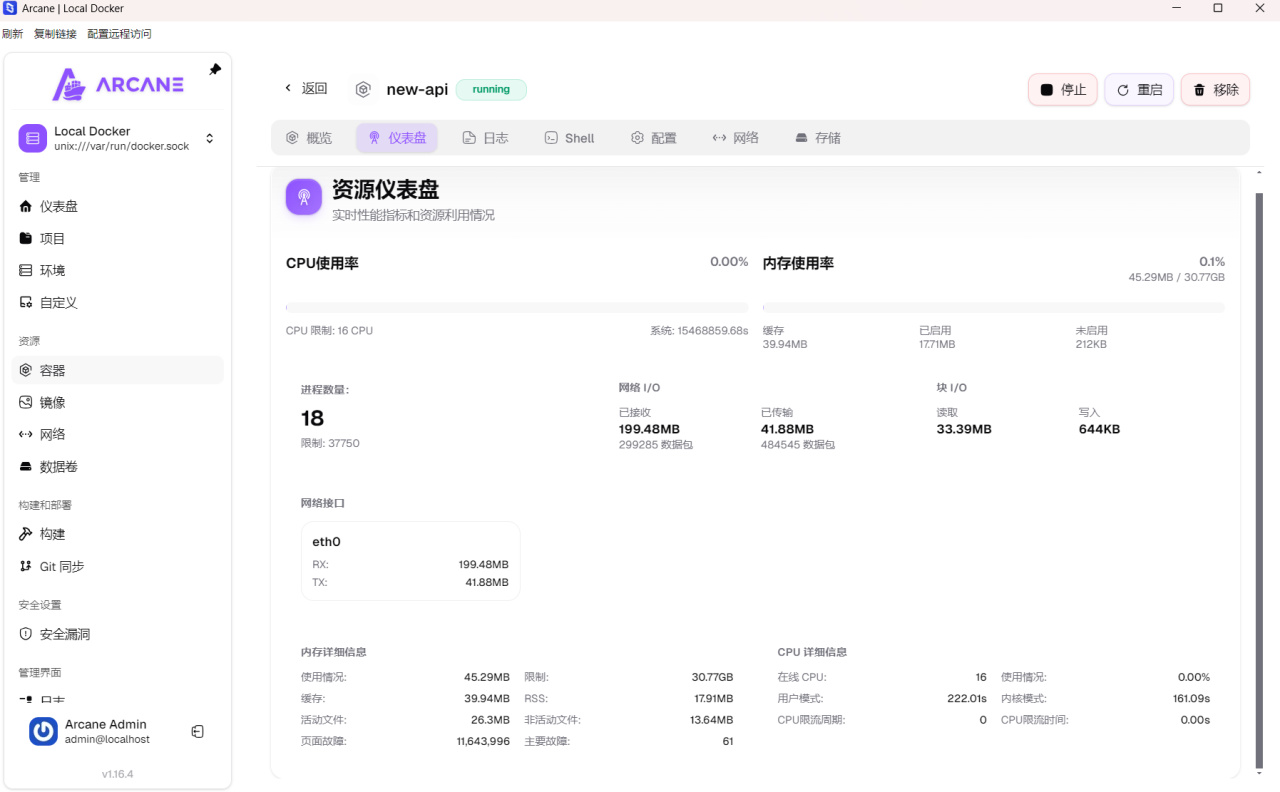Click the RSS value 17.91MB
1280x792 pixels.
pyautogui.click(x=712, y=698)
